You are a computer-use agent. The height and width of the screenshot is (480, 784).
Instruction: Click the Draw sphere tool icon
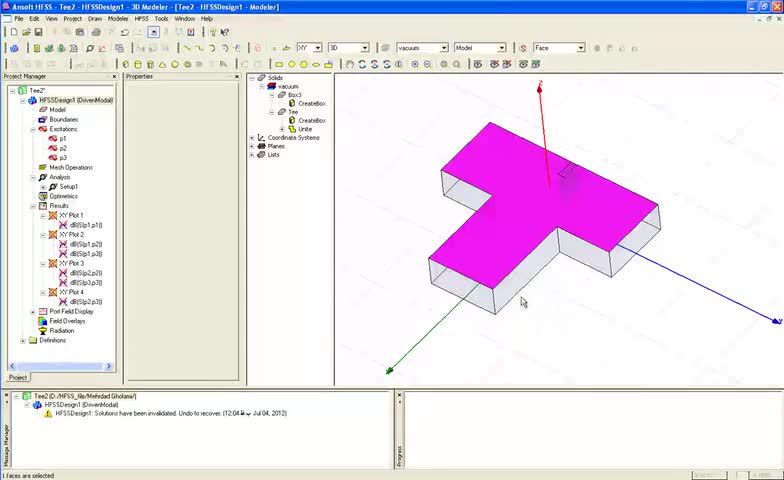click(x=174, y=64)
